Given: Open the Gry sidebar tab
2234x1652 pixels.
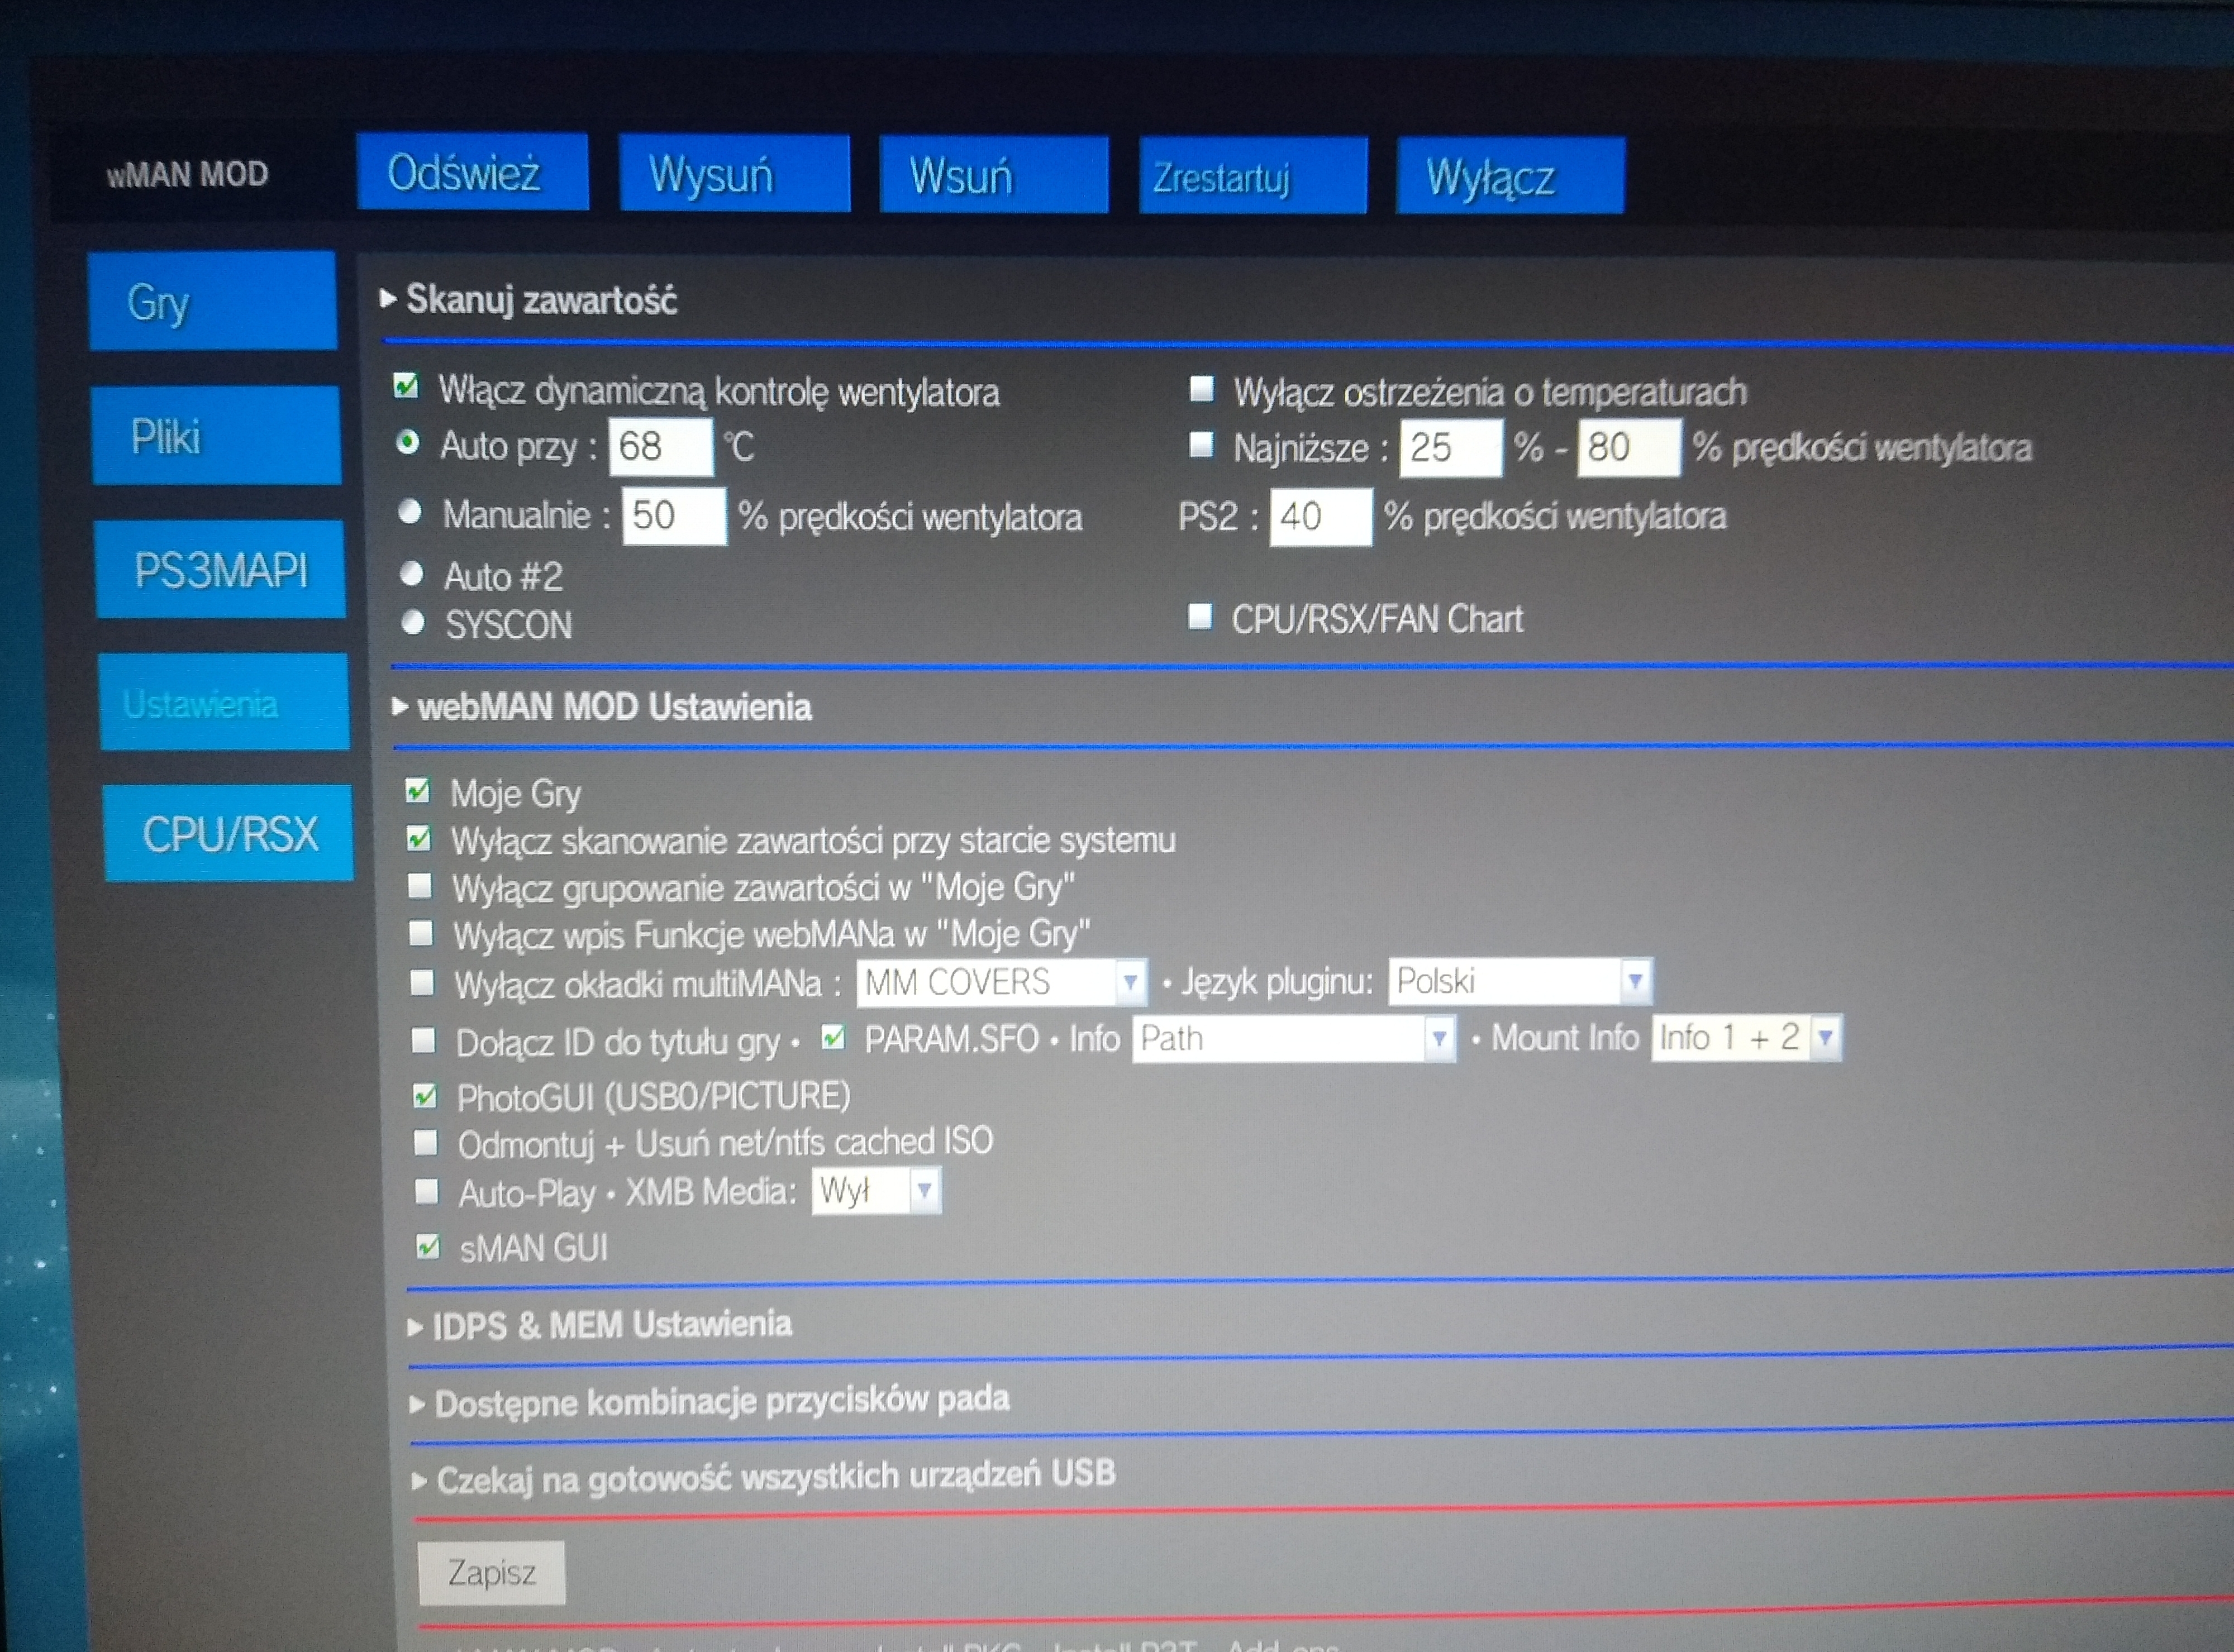Looking at the screenshot, I should (x=212, y=301).
